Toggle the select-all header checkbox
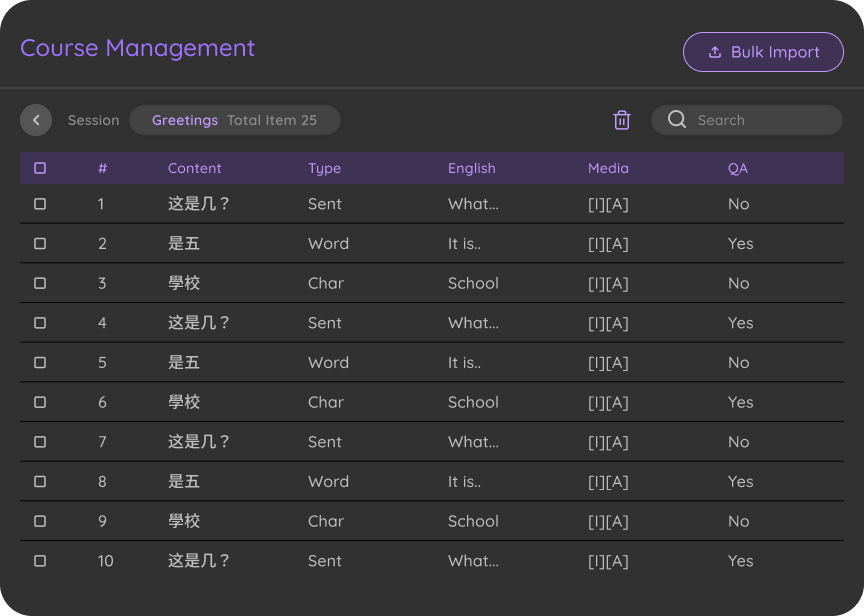The height and width of the screenshot is (616, 864). coord(40,168)
